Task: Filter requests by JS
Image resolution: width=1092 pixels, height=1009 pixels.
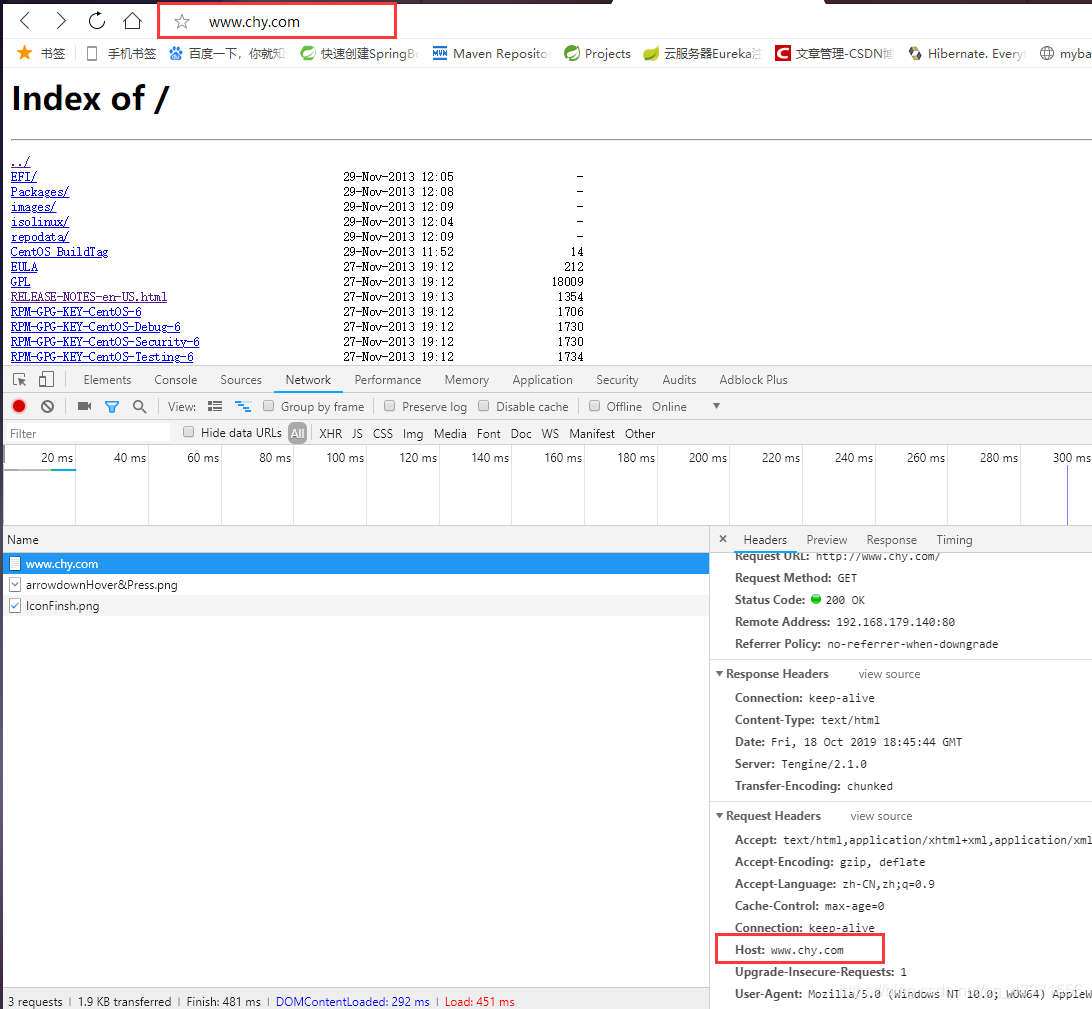Action: [357, 433]
